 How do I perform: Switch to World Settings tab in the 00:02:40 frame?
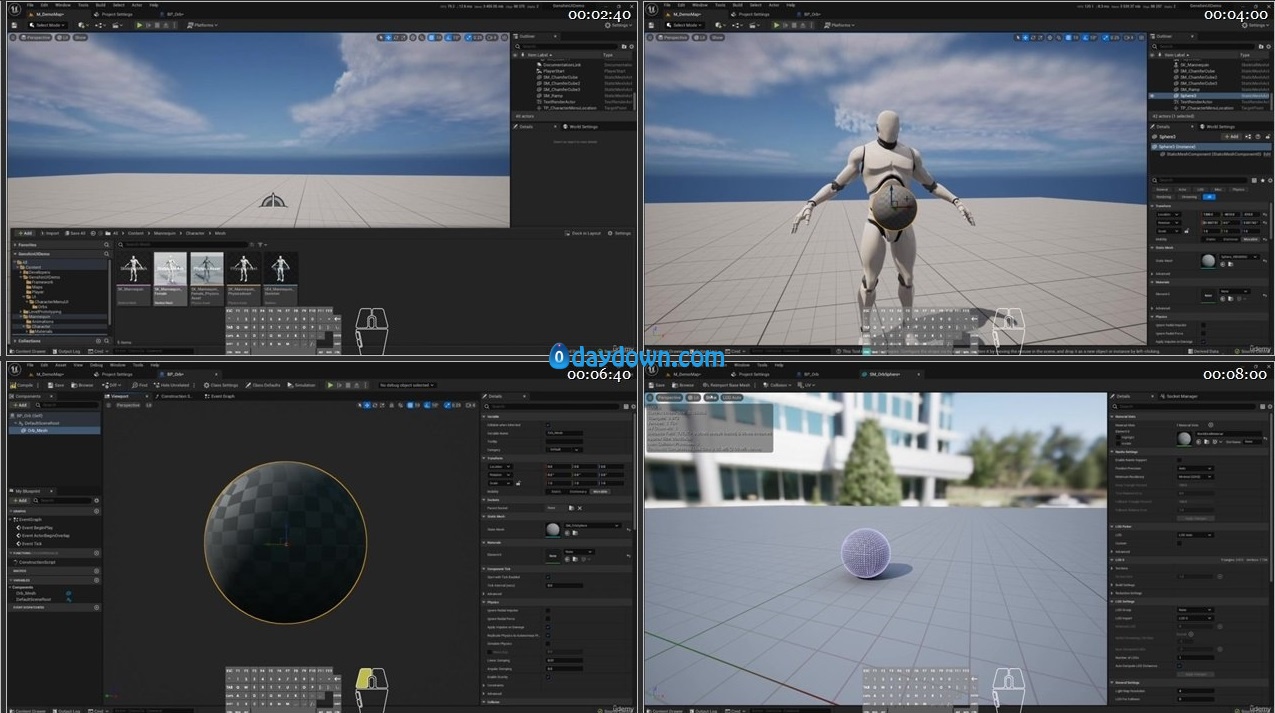pyautogui.click(x=581, y=127)
